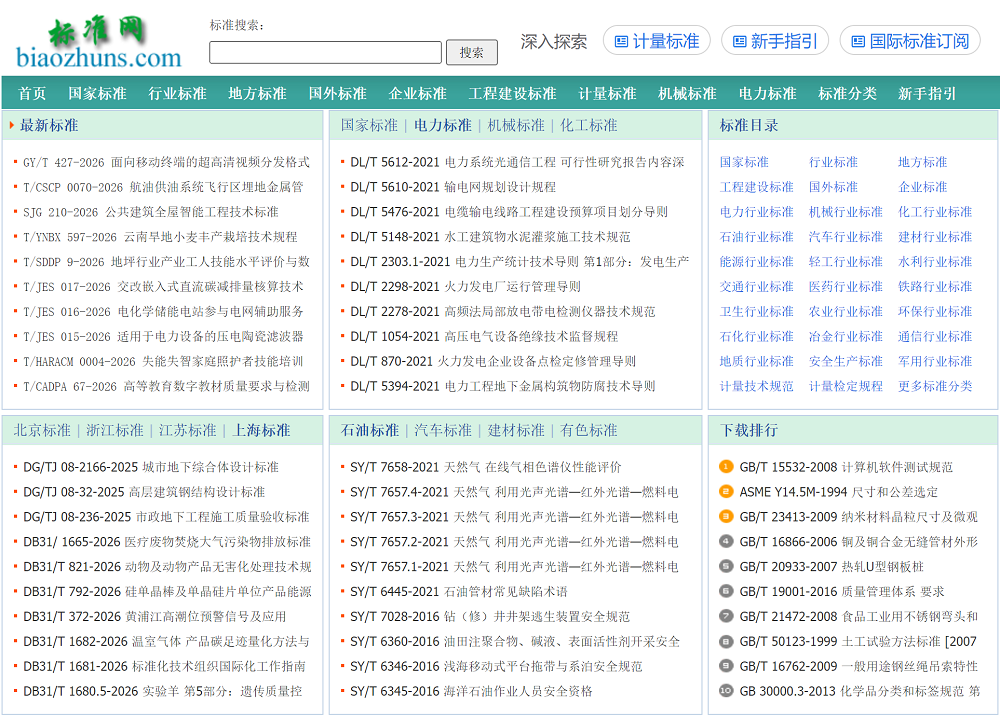Click rank 2 badge beside ASME Y14.5M-1994
The height and width of the screenshot is (718, 1000).
(x=727, y=492)
